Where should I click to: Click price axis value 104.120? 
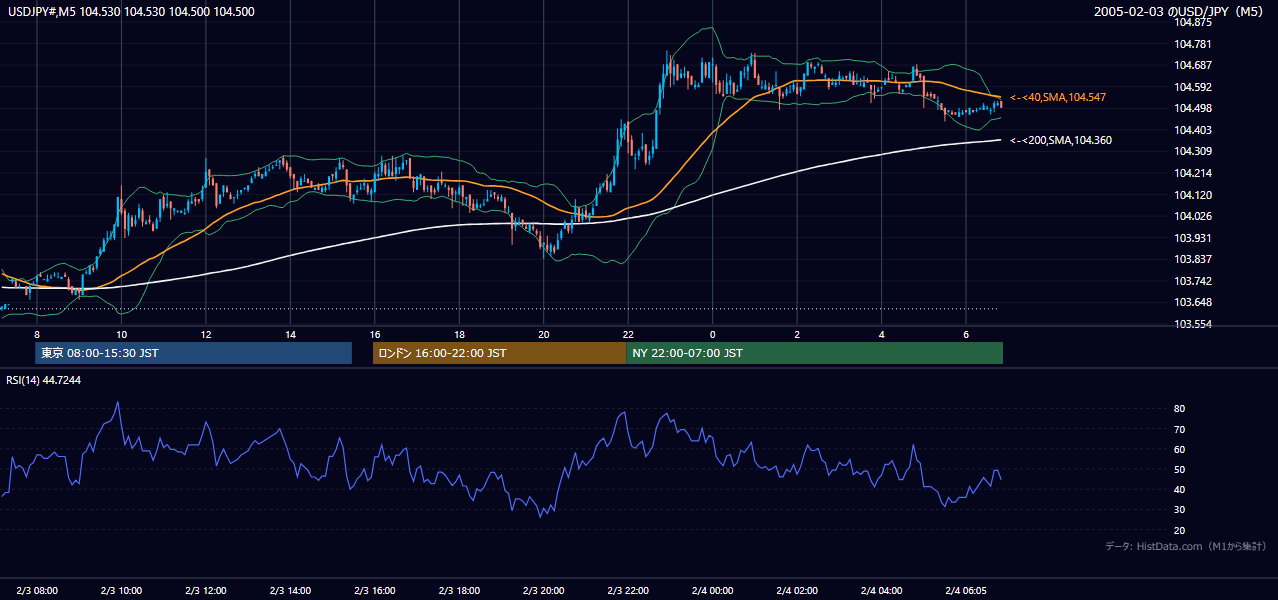click(1192, 195)
